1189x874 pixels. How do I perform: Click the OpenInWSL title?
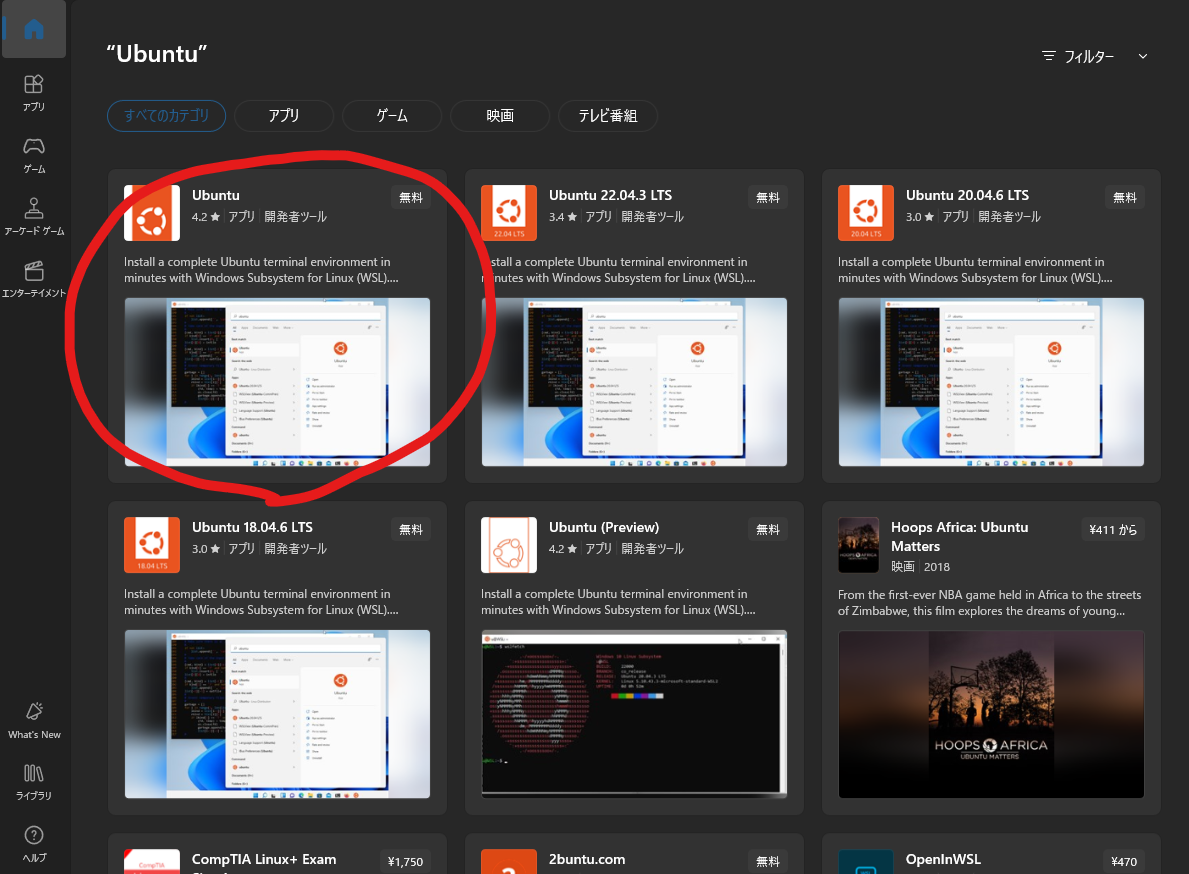[943, 860]
